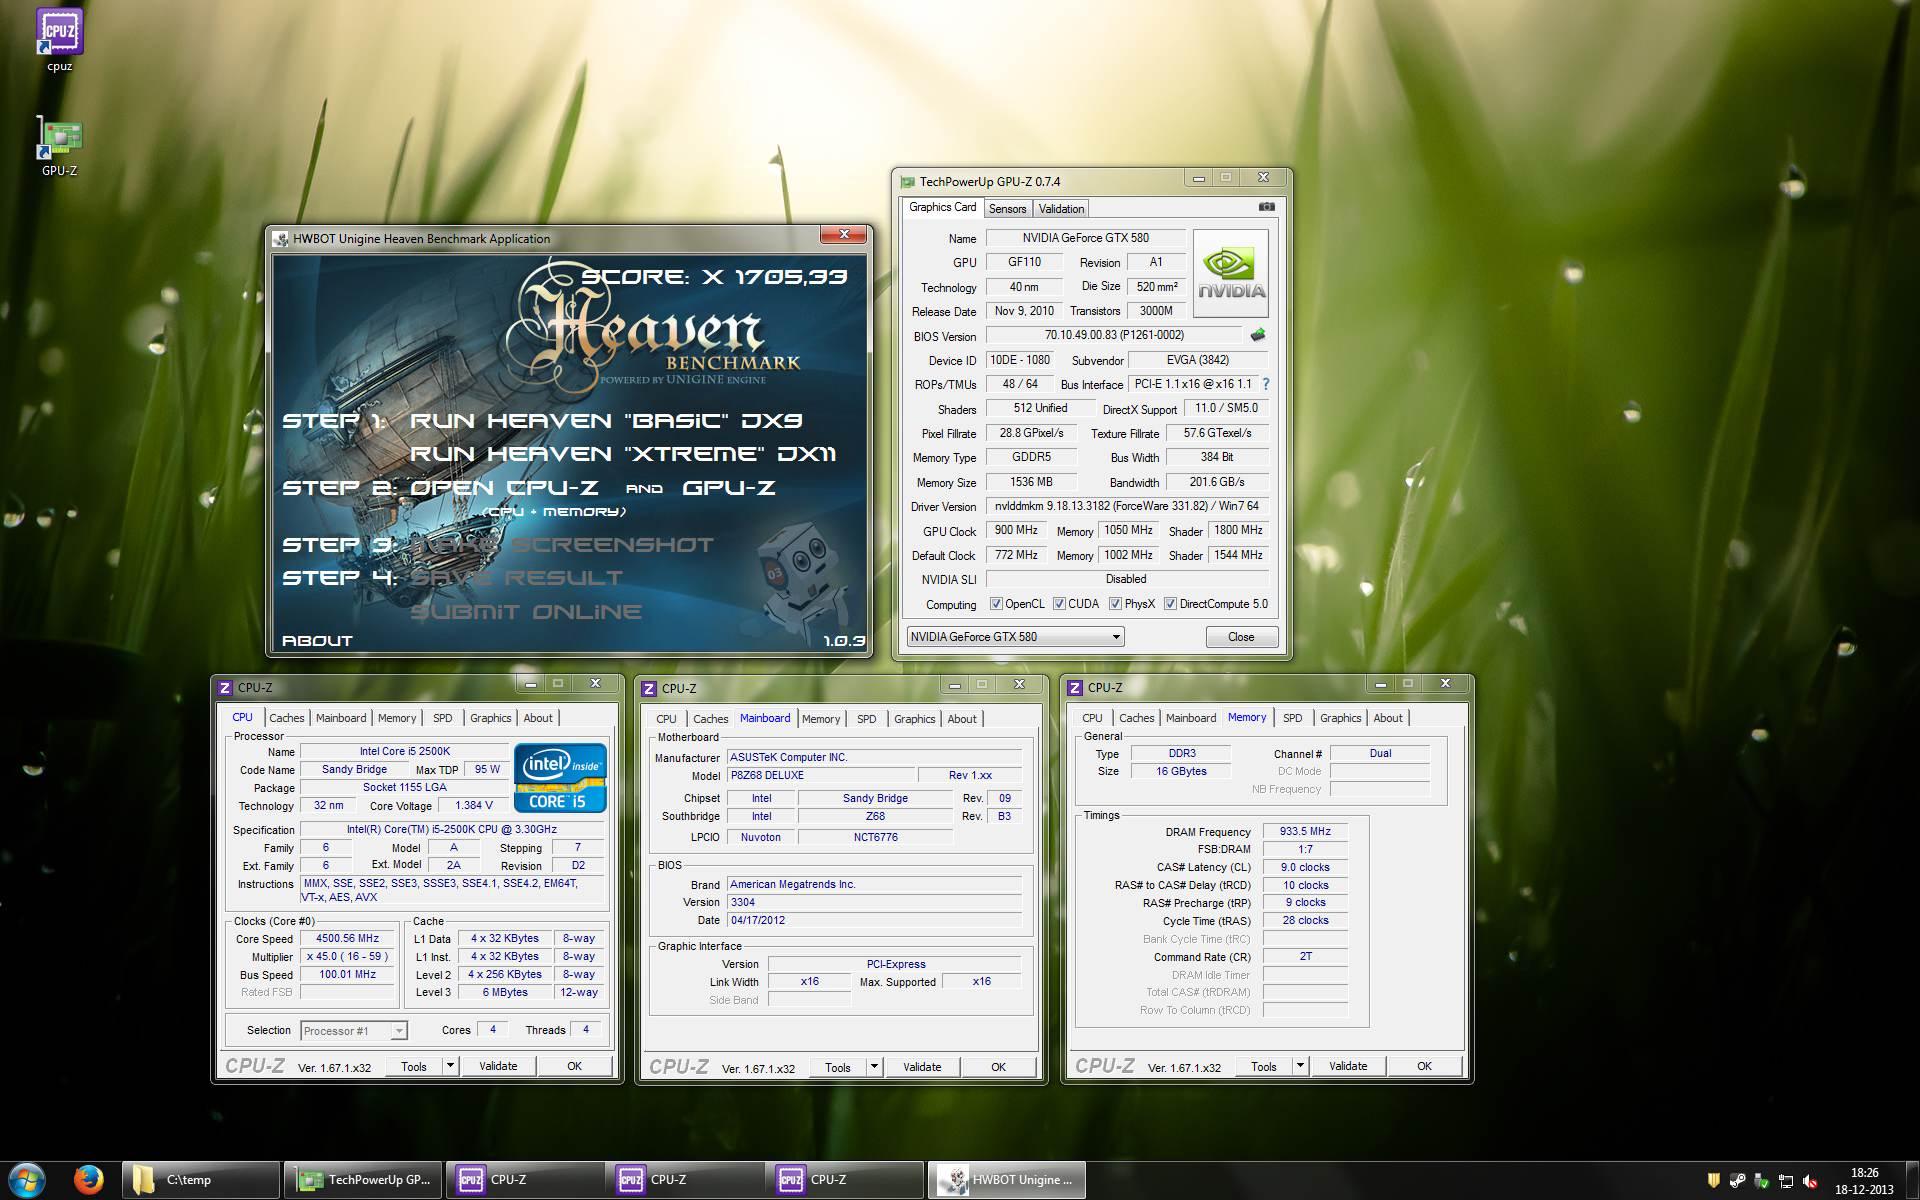
Task: Click Driver Version field in GPU-Z
Action: pos(1127,506)
